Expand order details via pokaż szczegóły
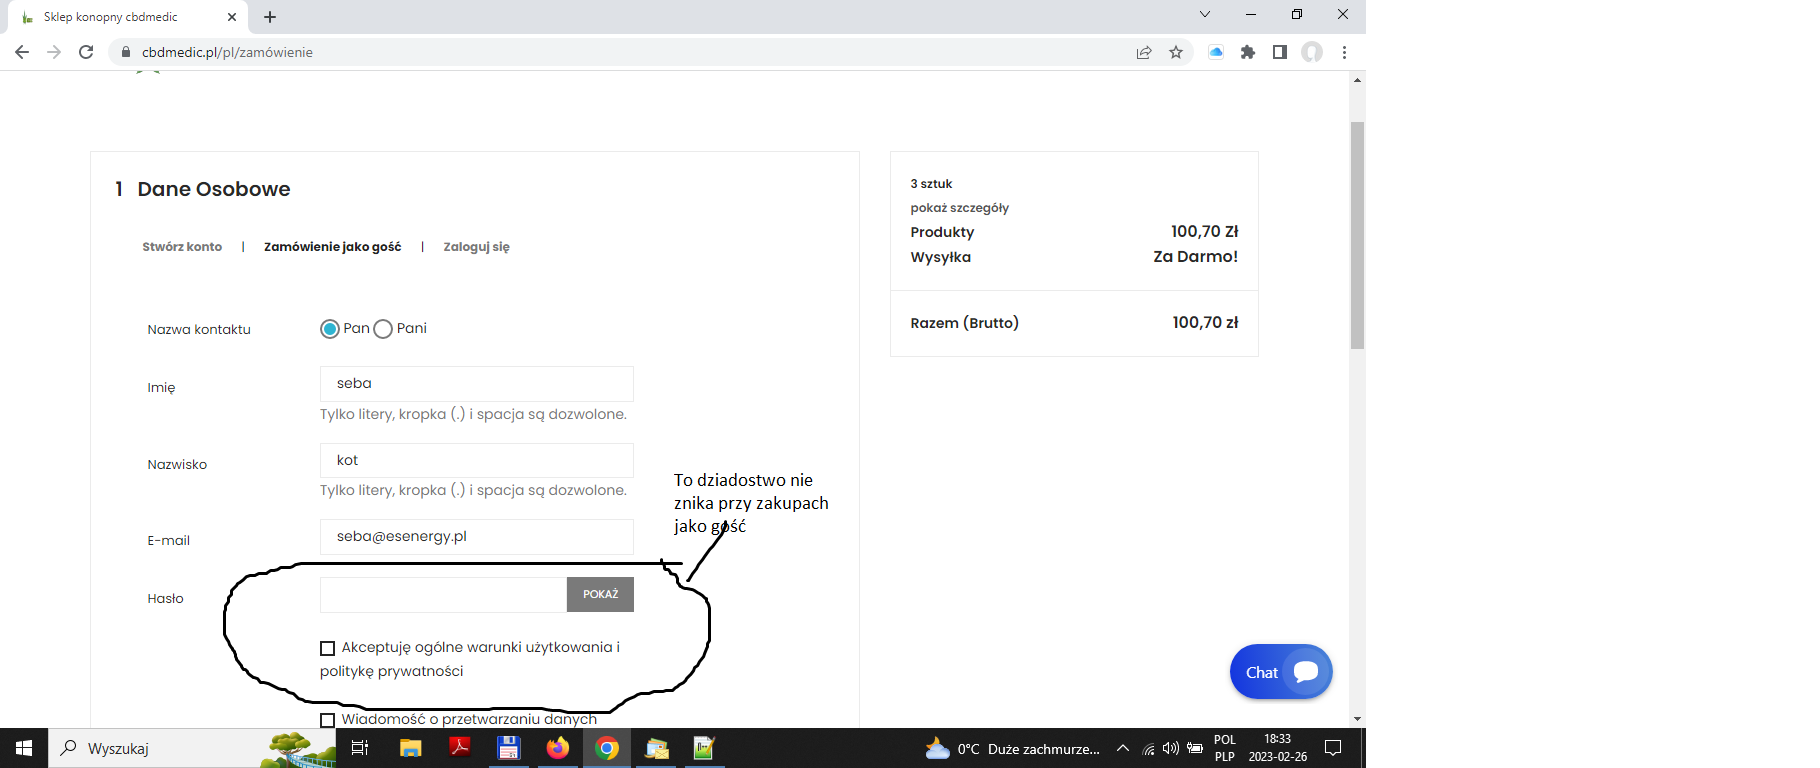 [959, 208]
